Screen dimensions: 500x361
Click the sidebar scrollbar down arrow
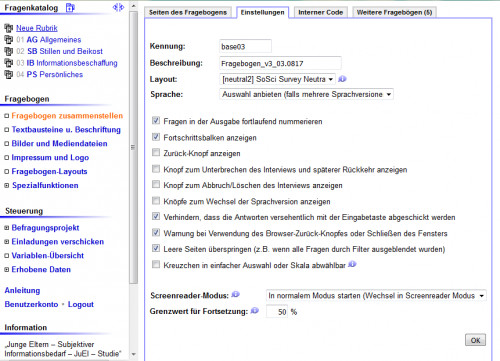pyautogui.click(x=133, y=354)
